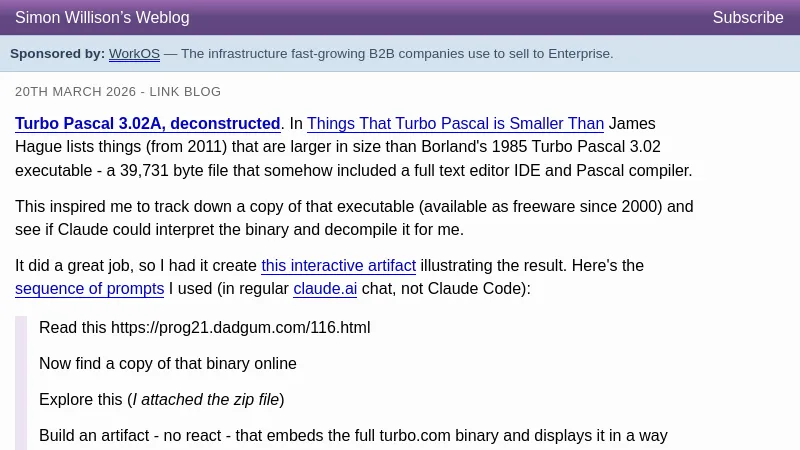Click the 20th March 2026 date
Viewport: 800px width, 450px height.
coord(75,92)
